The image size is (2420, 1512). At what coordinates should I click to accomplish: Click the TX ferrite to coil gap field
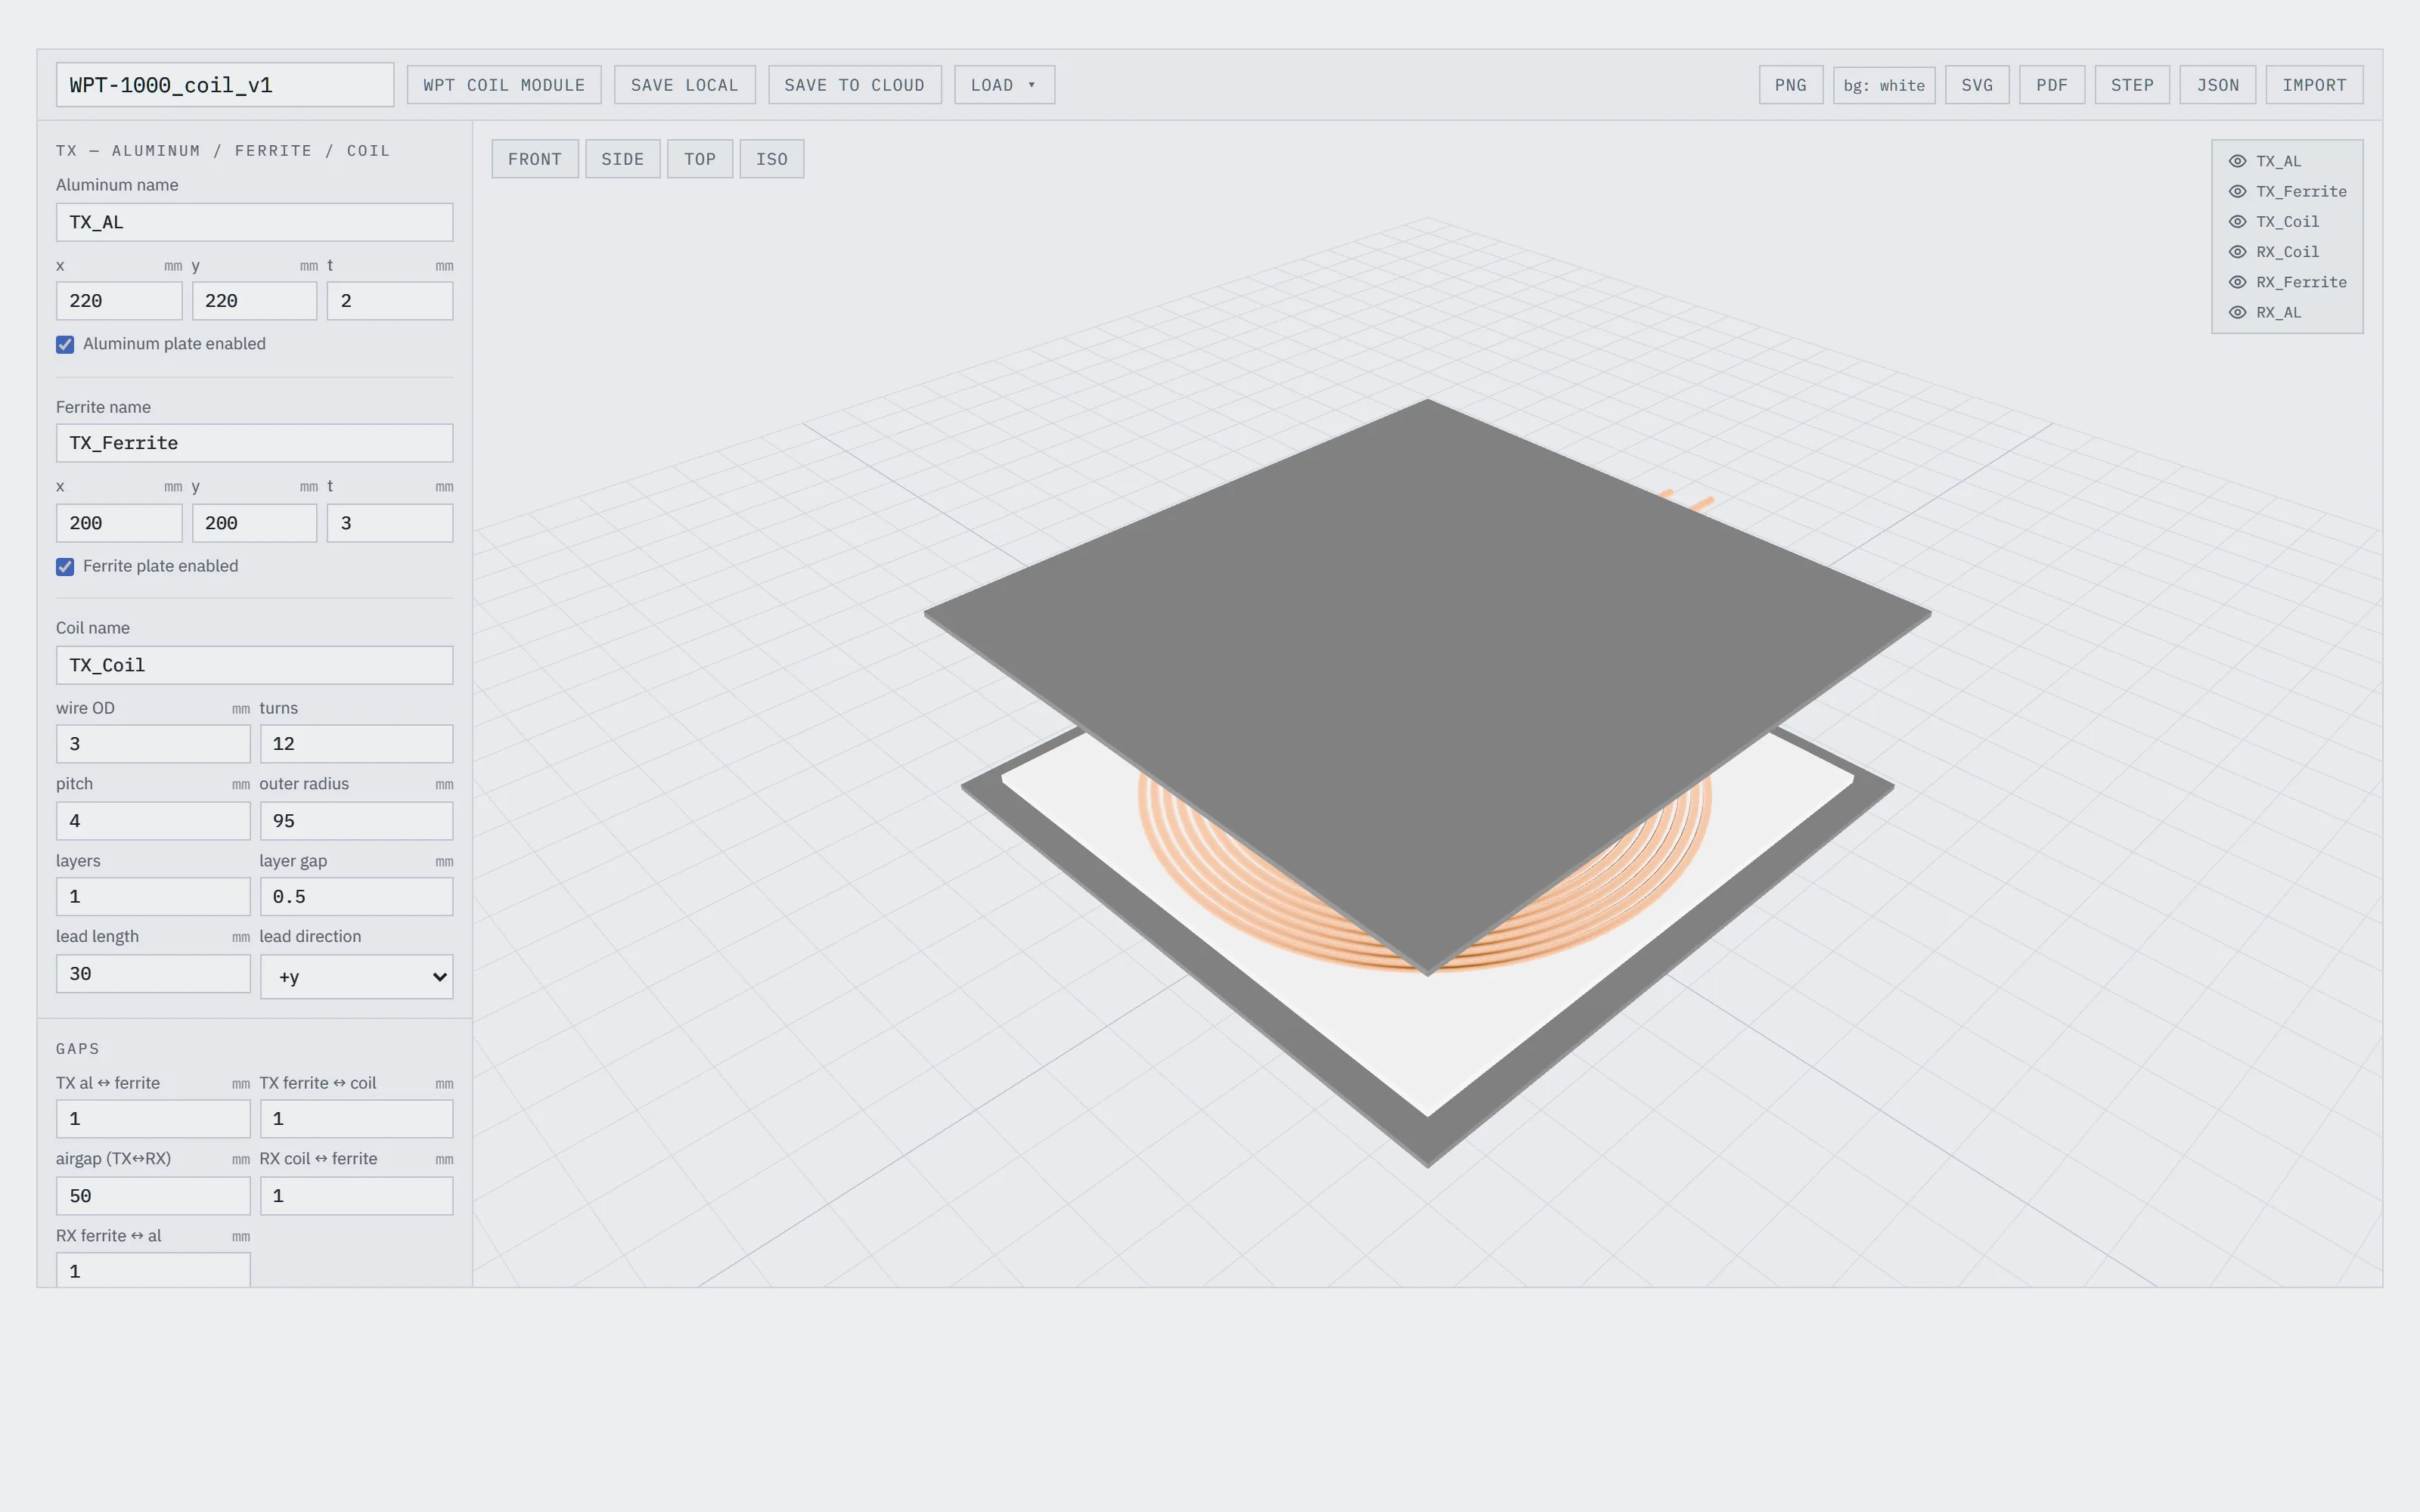point(356,1119)
